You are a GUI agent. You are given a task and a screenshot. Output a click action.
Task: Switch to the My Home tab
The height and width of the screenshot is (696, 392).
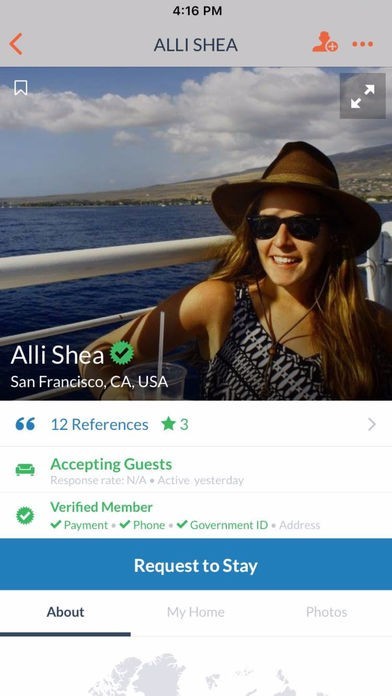[196, 613]
